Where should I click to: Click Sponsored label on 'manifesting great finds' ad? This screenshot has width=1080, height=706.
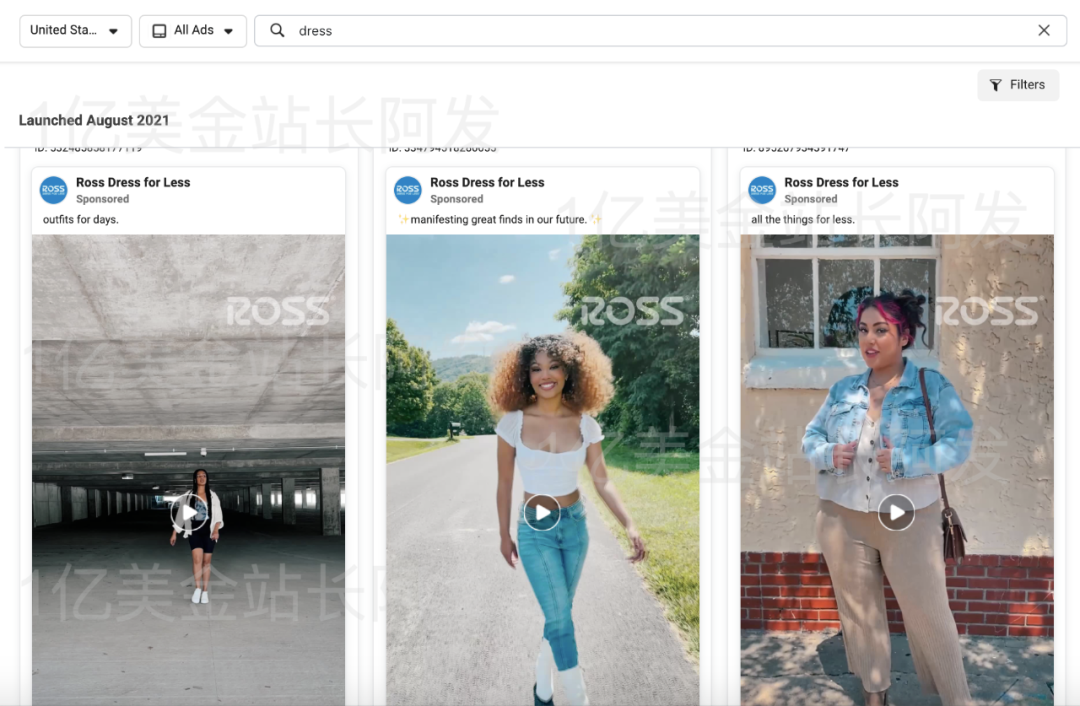457,199
